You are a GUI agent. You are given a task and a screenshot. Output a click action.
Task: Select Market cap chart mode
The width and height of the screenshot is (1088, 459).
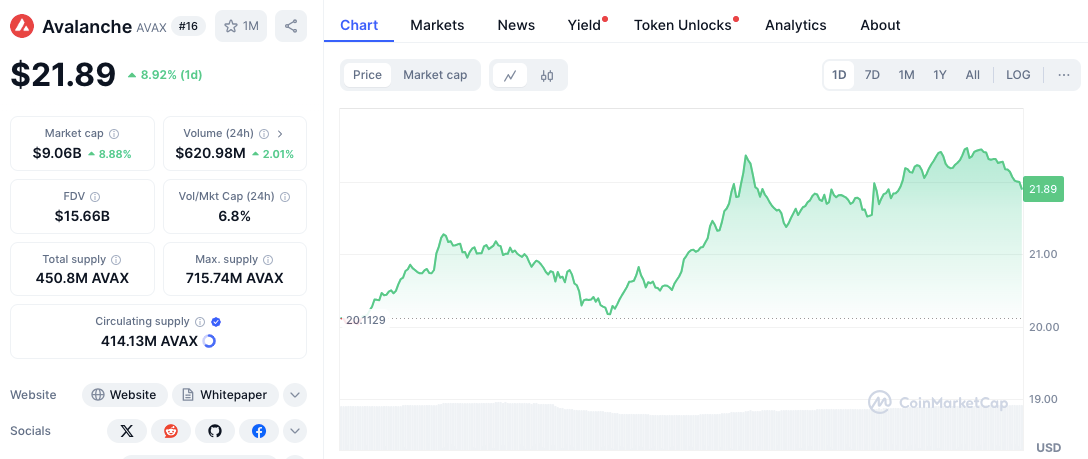(x=435, y=75)
